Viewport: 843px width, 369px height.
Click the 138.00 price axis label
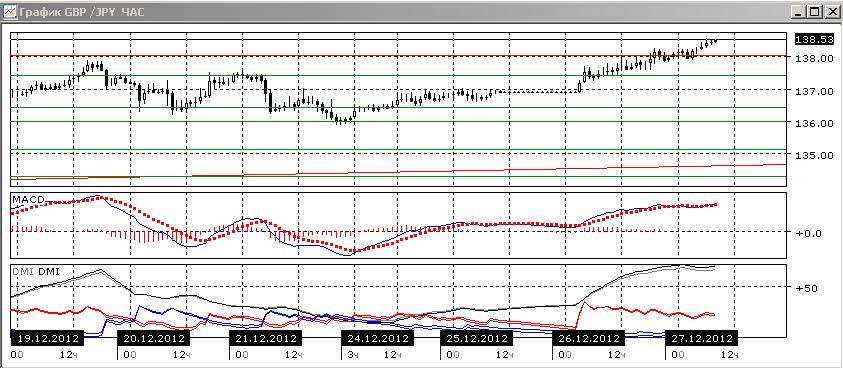coord(814,58)
